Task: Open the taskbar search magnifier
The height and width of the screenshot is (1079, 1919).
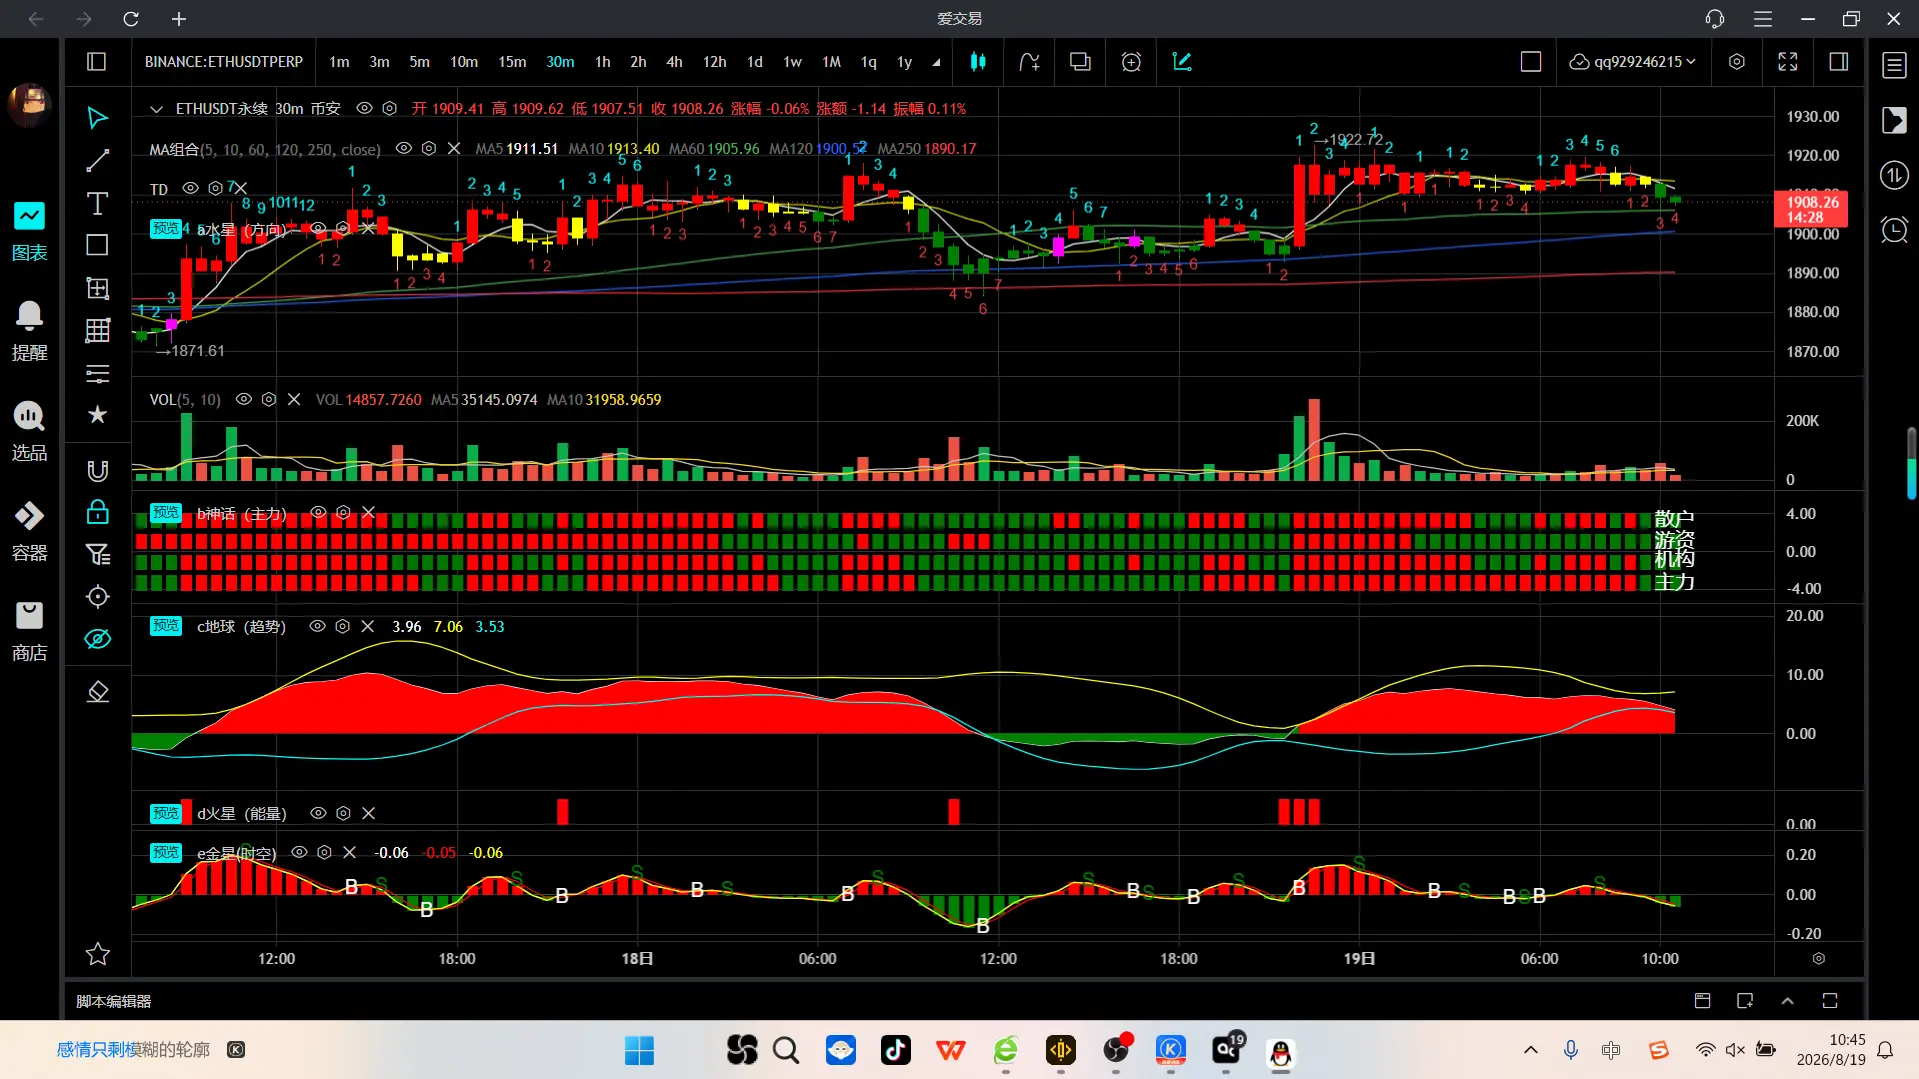Action: pos(786,1050)
